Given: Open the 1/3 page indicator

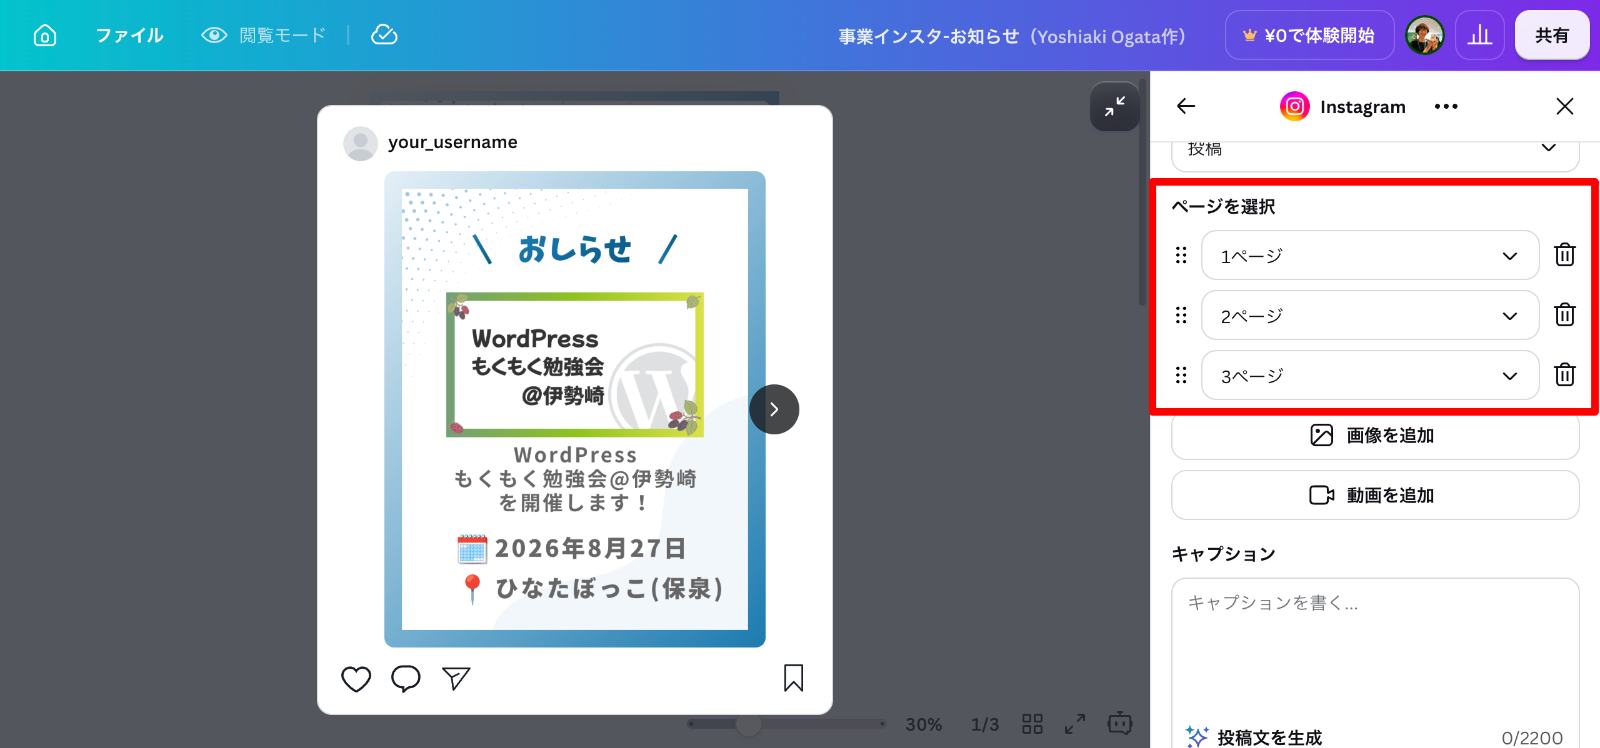Looking at the screenshot, I should tap(985, 724).
